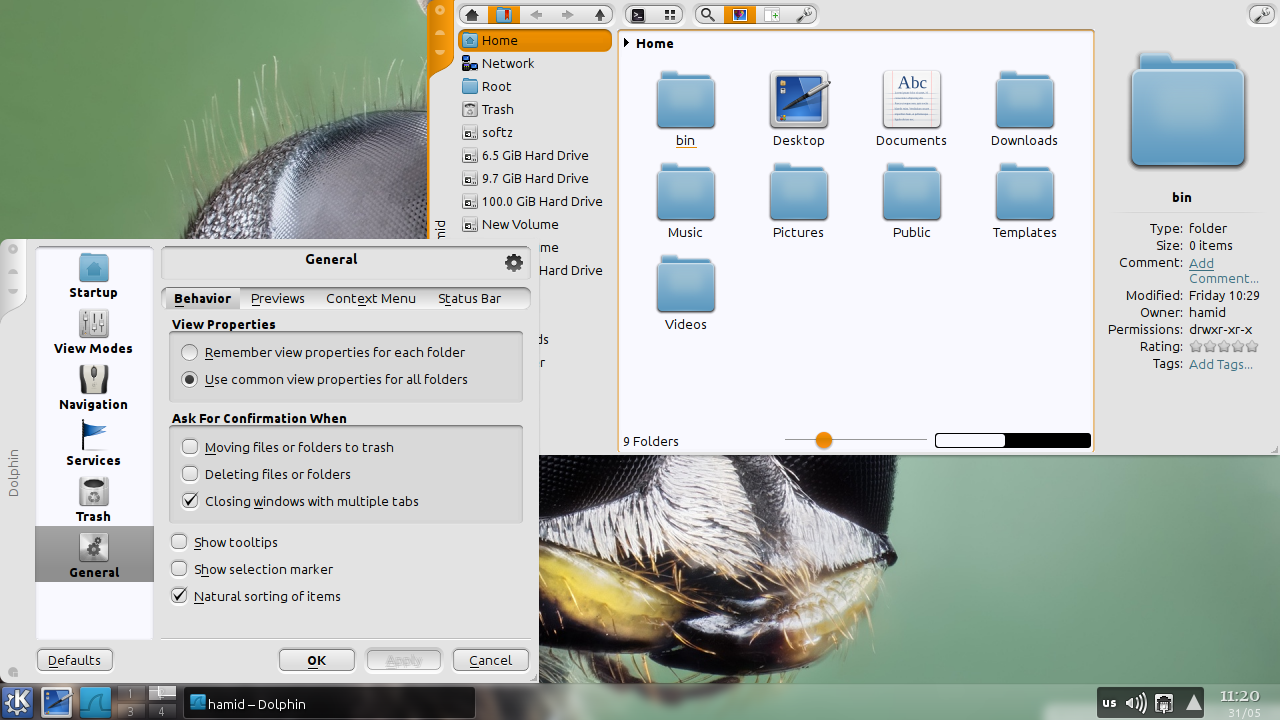Split the view with the split icon
1280x720 pixels.
(x=772, y=15)
